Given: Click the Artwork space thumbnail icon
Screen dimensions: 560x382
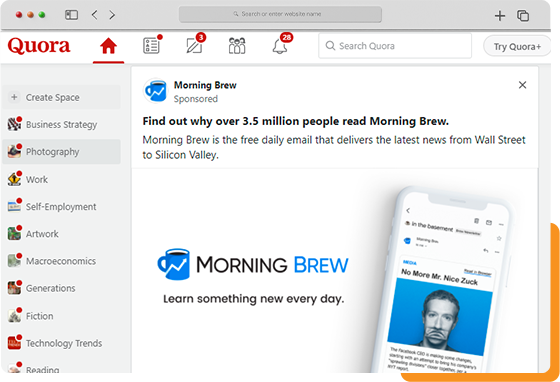Looking at the screenshot, I should click(14, 233).
